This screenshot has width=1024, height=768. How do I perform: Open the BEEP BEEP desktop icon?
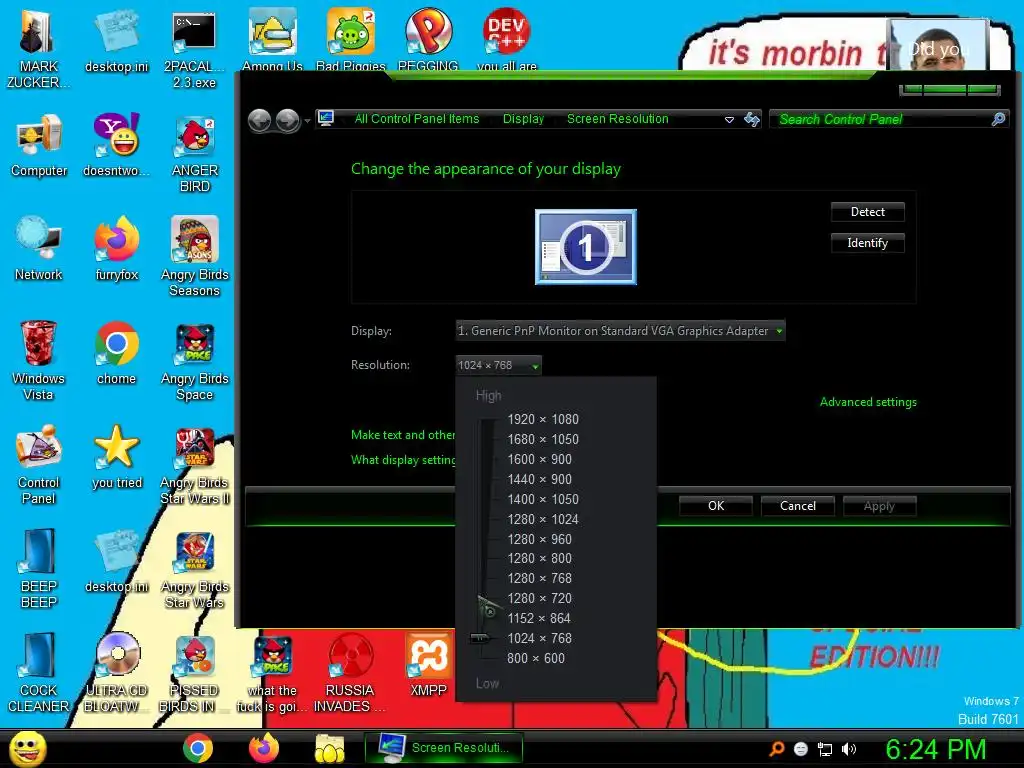coord(38,568)
